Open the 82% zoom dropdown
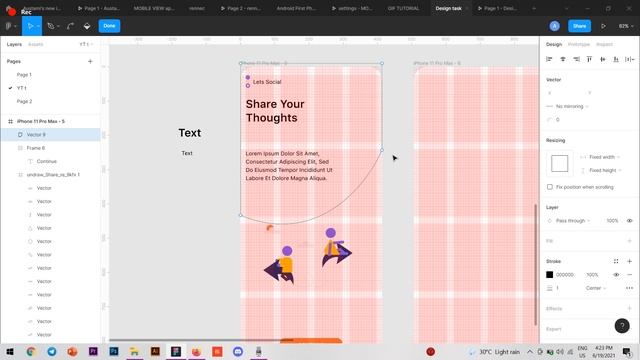640x360 pixels. [626, 26]
